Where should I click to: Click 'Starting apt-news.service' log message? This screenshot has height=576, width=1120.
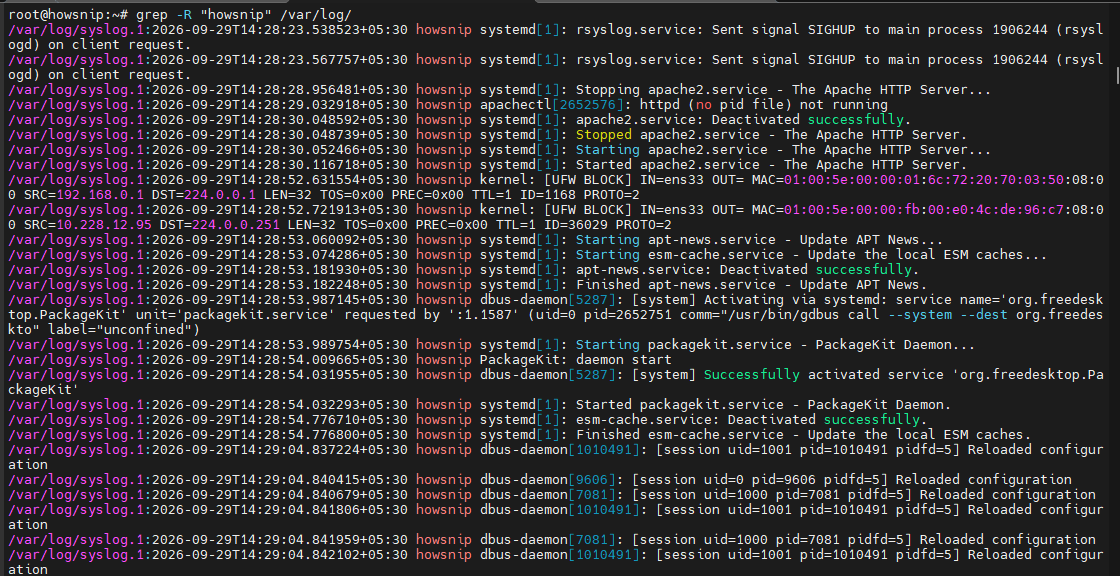pos(759,239)
